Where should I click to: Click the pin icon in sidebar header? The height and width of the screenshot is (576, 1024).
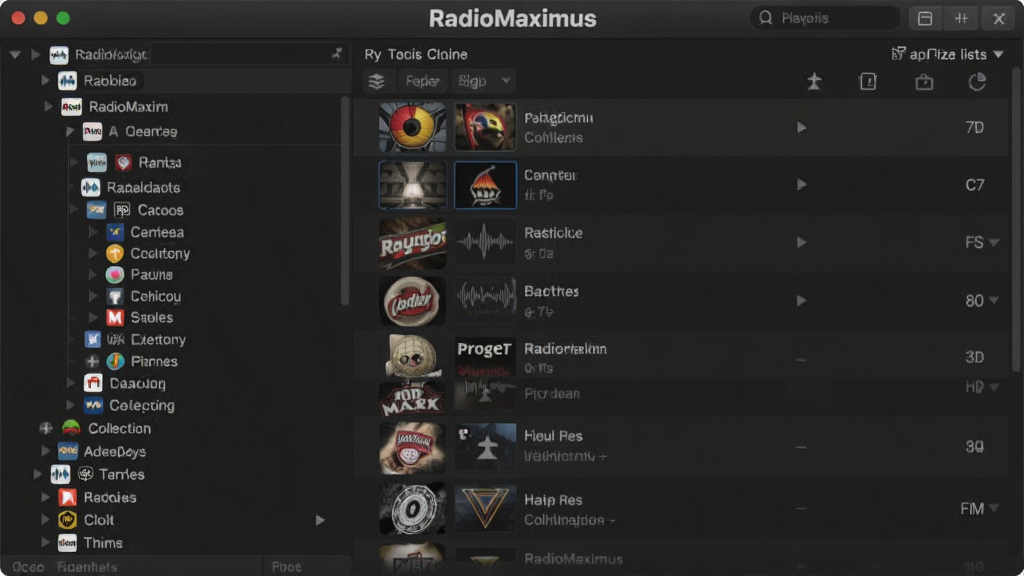pos(336,54)
